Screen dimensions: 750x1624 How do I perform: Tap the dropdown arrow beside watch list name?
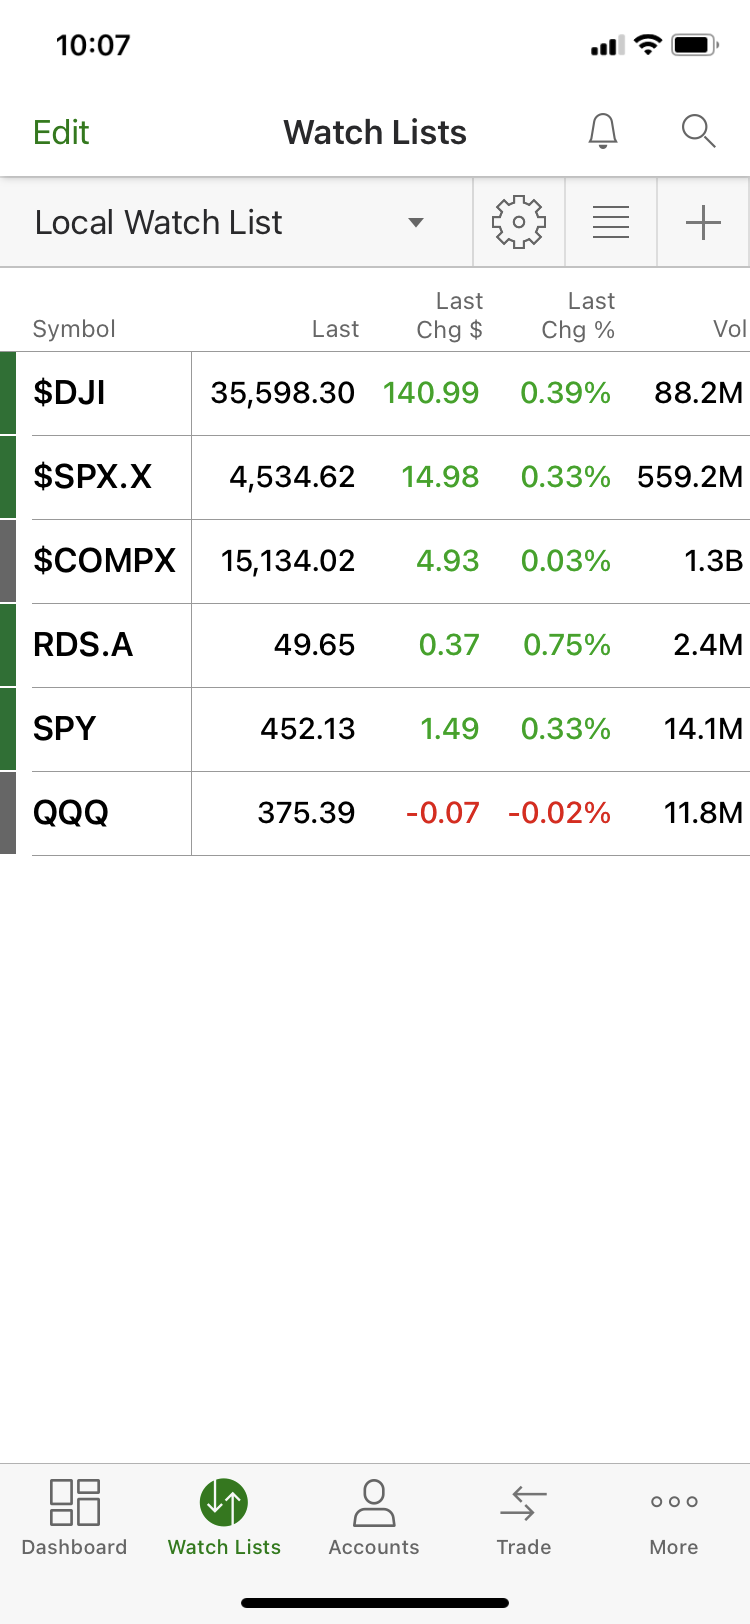click(x=416, y=222)
